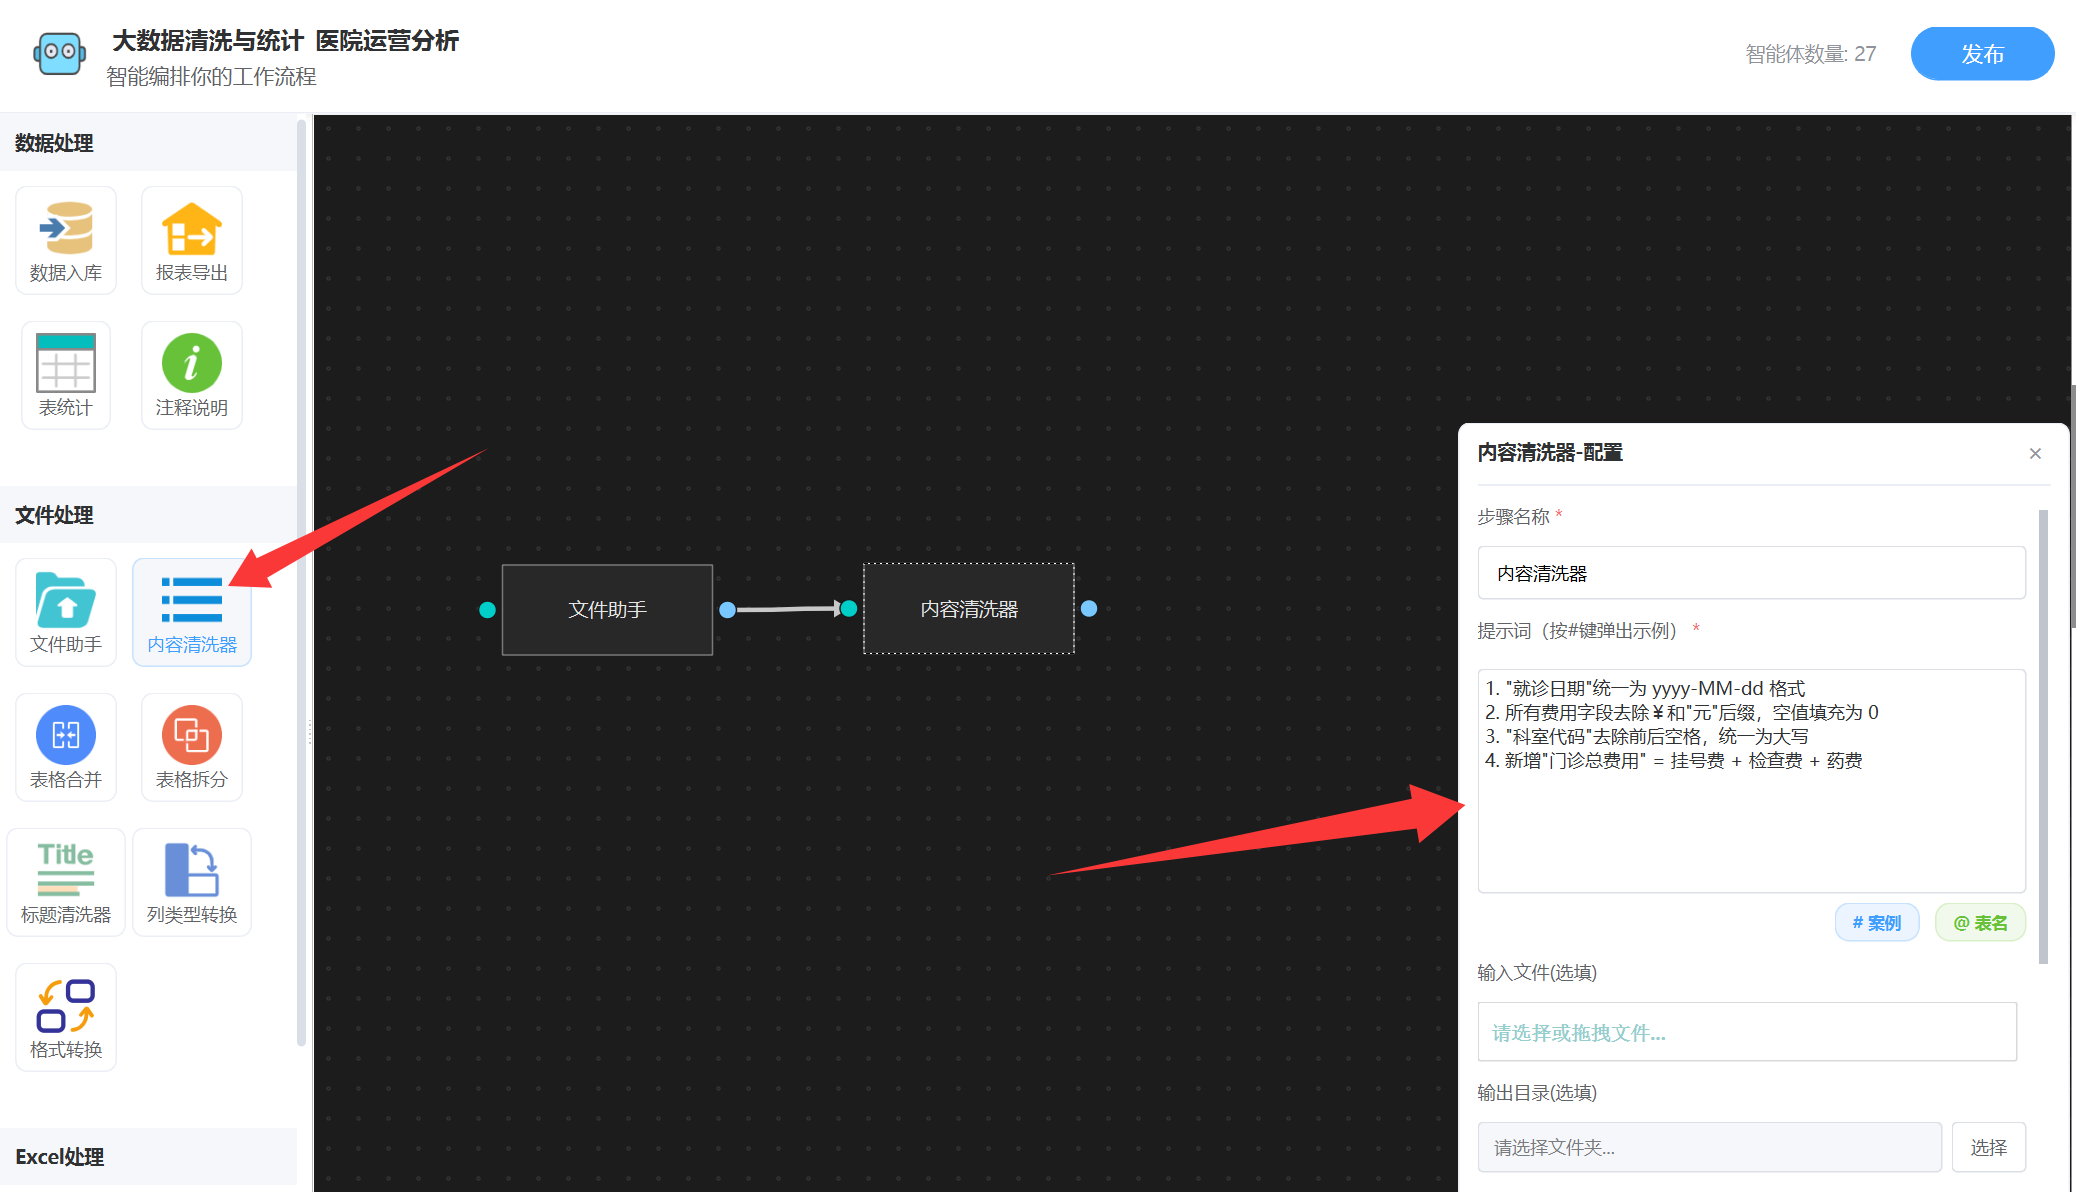Screen dimensions: 2076x1192
Task: Insert a # 案例 example
Action: (1877, 922)
